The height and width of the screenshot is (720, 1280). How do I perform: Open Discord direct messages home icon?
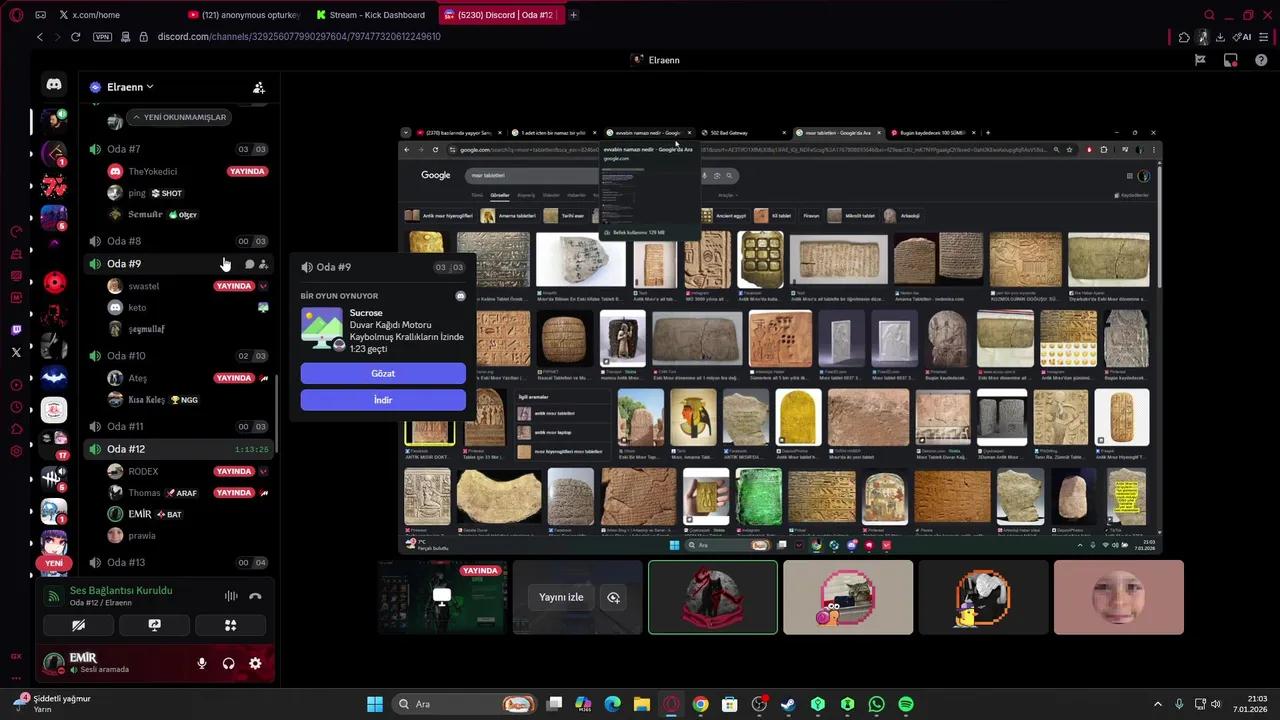pyautogui.click(x=54, y=85)
